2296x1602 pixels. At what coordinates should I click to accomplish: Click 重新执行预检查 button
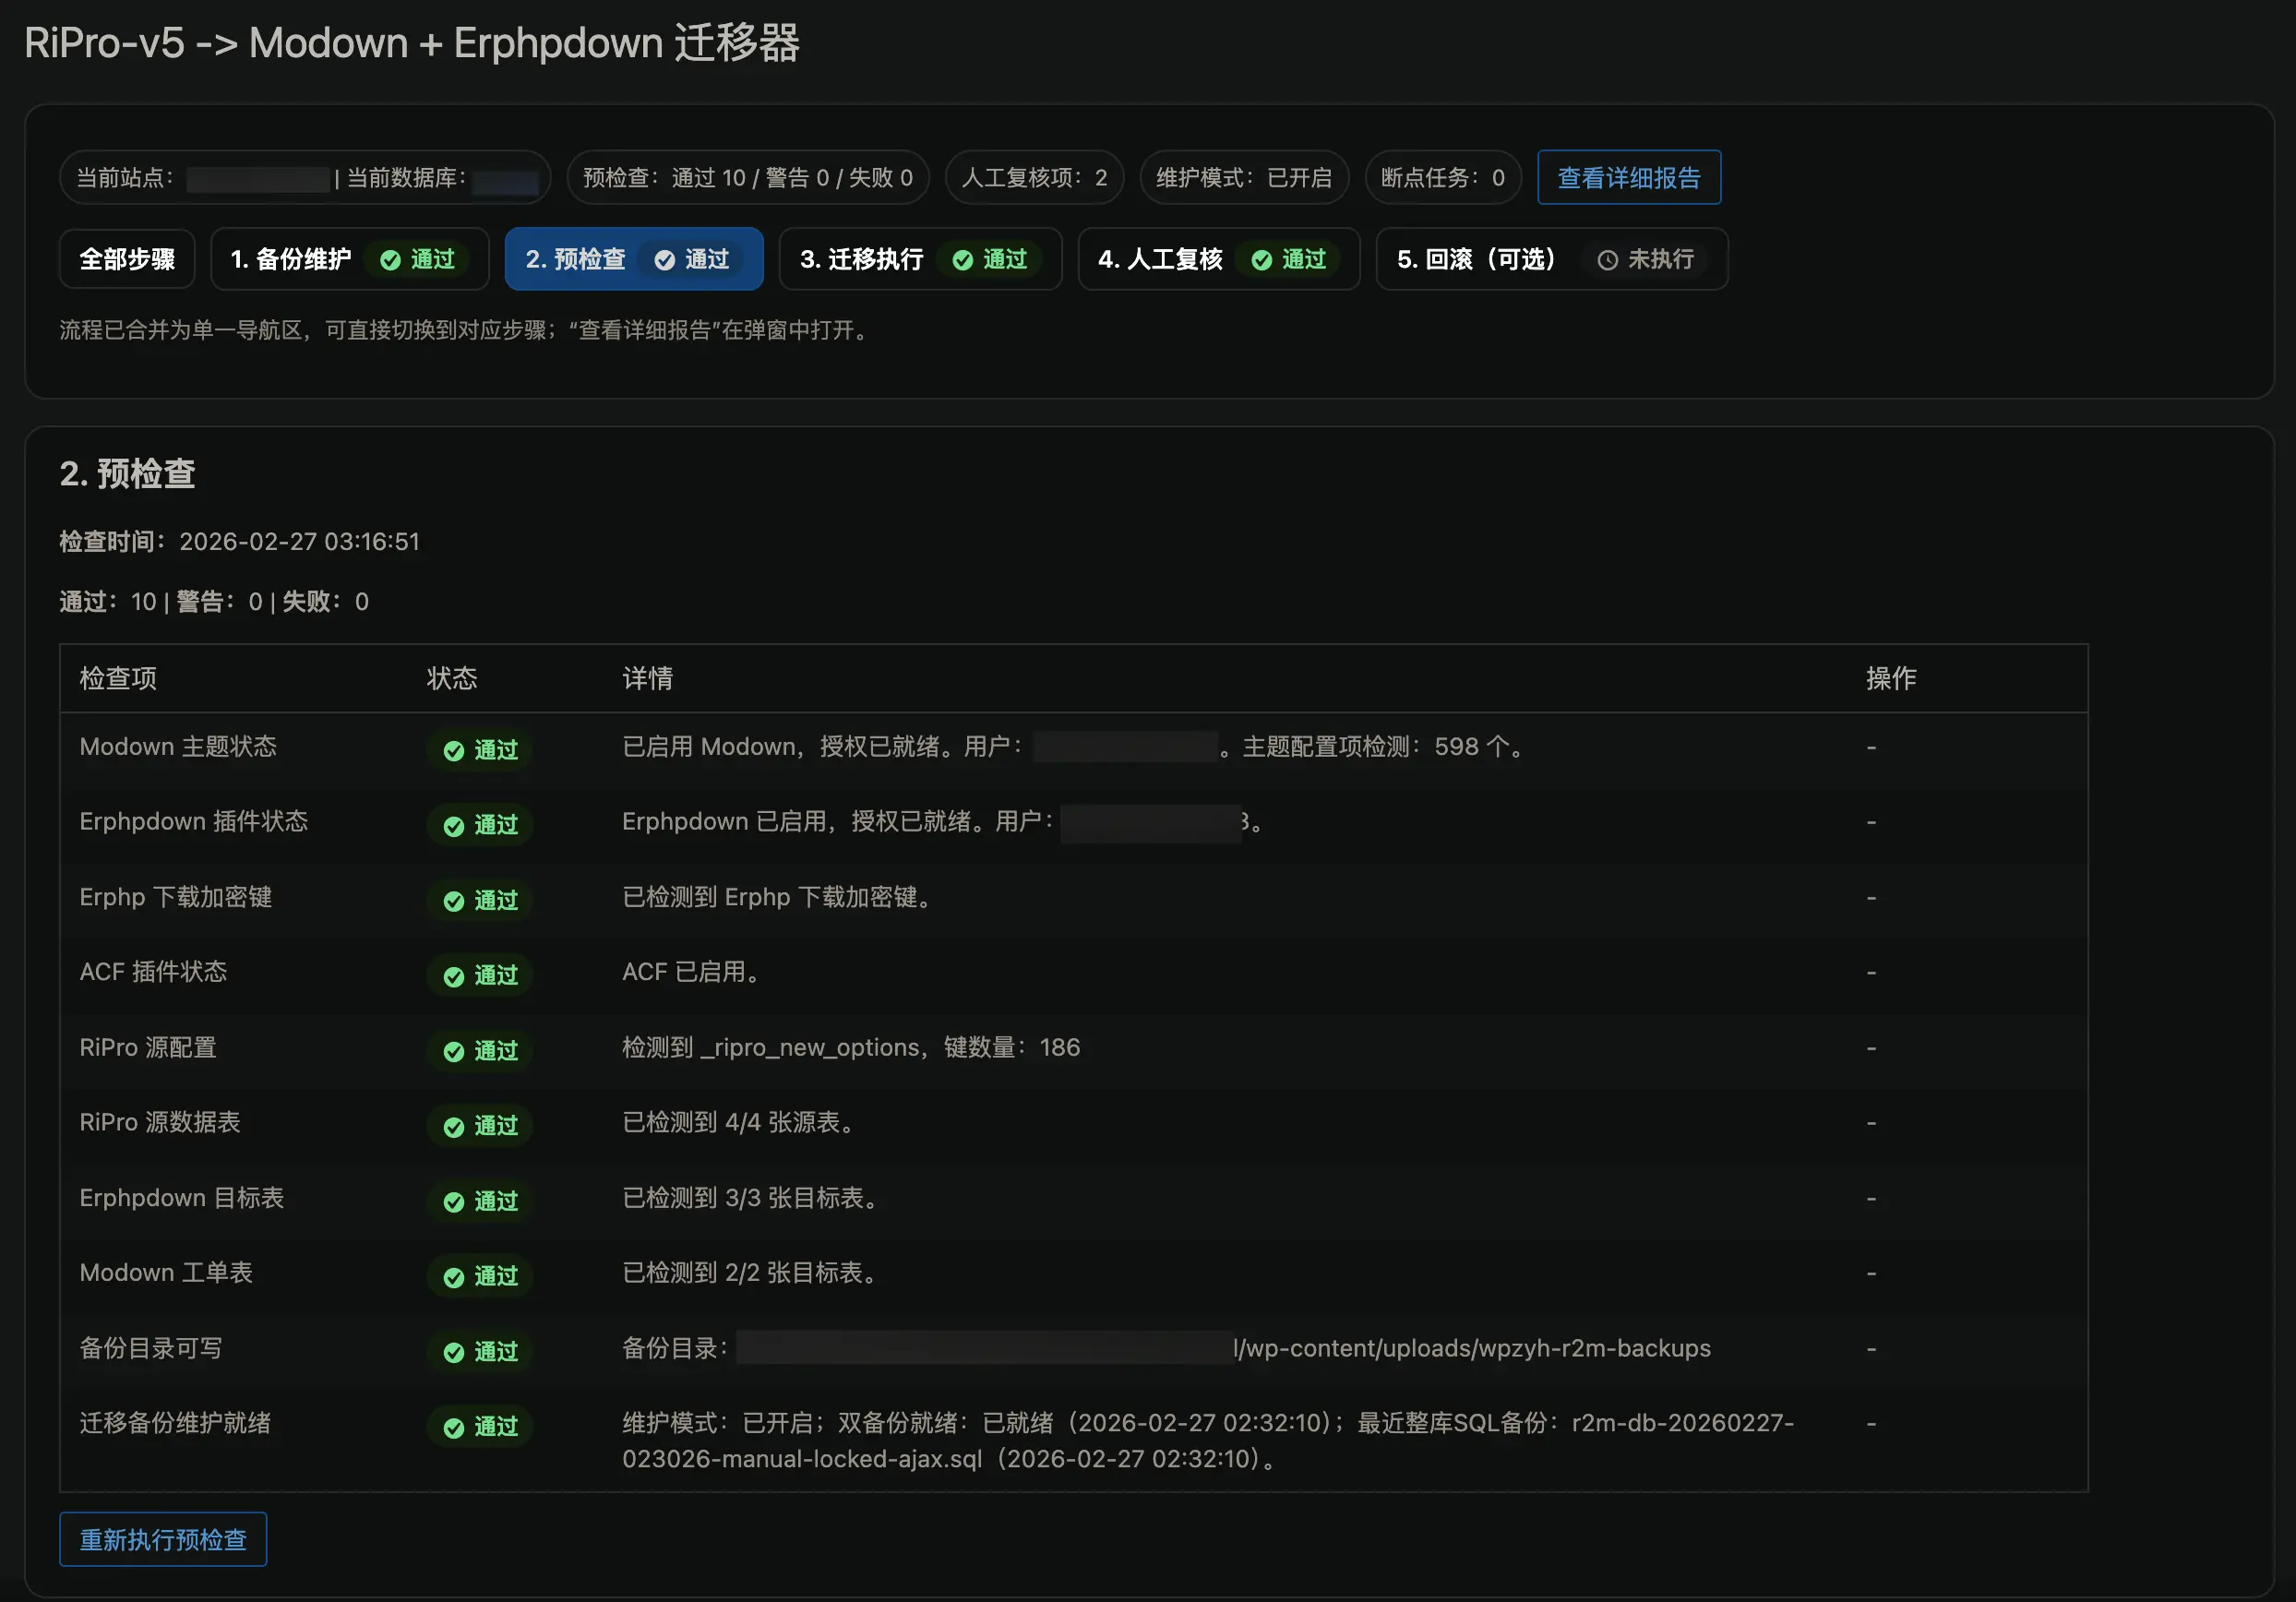(x=163, y=1539)
